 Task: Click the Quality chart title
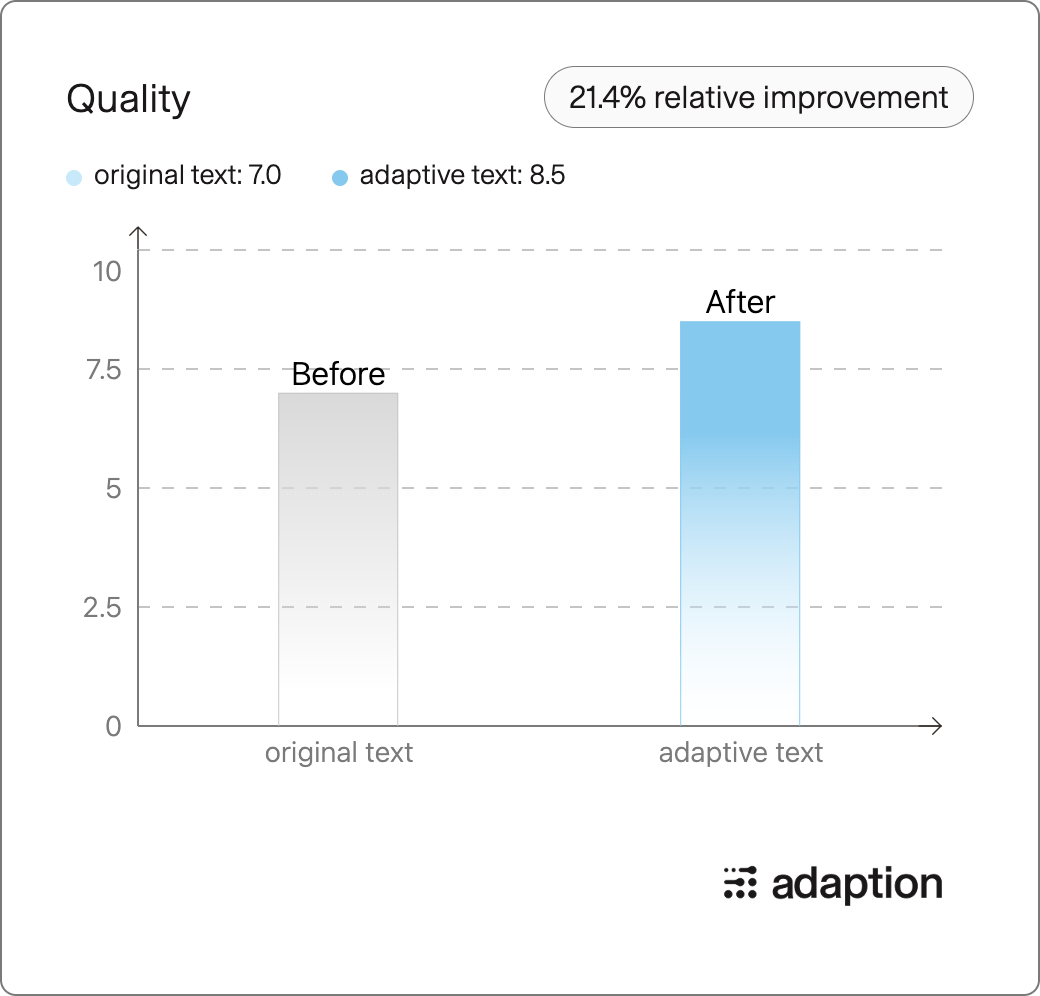click(128, 99)
